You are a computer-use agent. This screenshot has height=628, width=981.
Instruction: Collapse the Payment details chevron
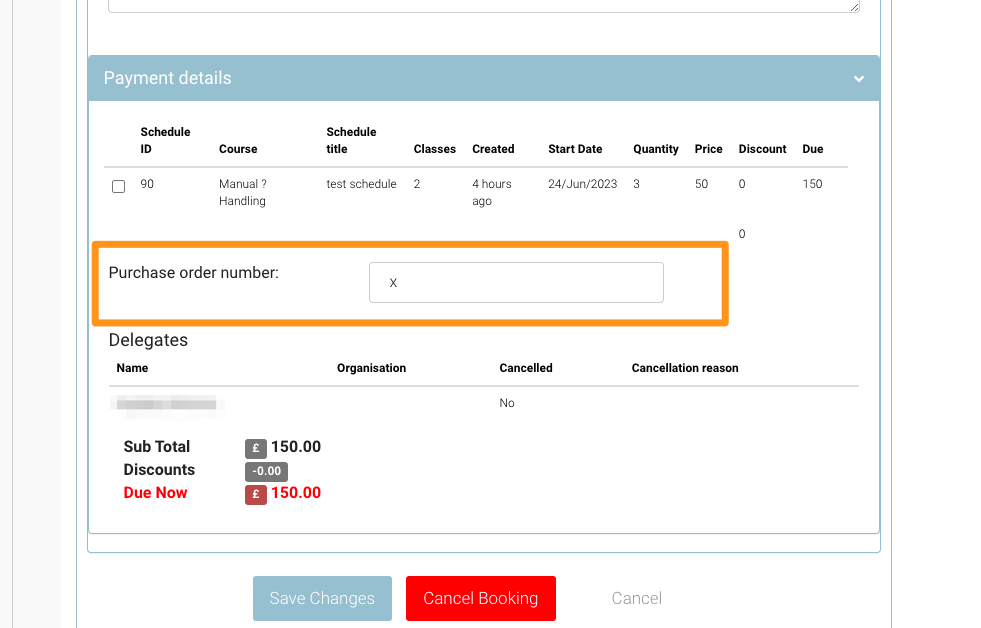point(858,79)
